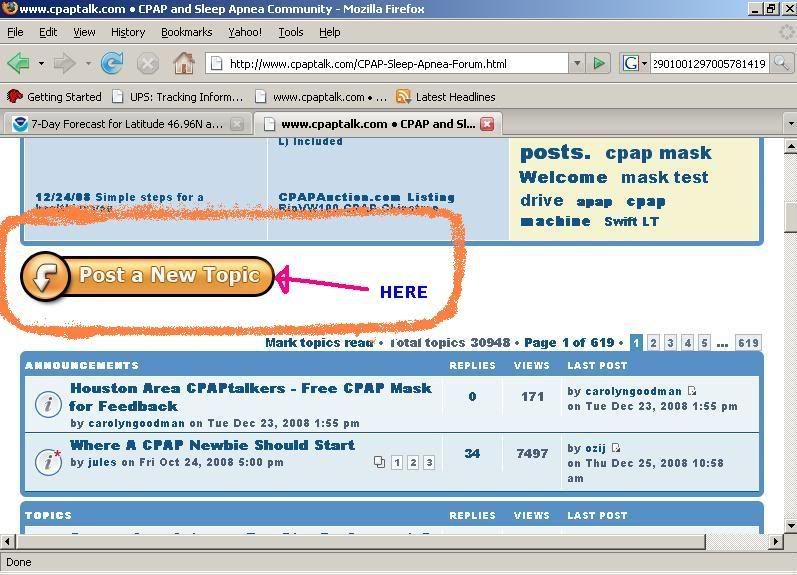
Task: Open Where A CPAP Newbie Should Start
Action: (212, 445)
